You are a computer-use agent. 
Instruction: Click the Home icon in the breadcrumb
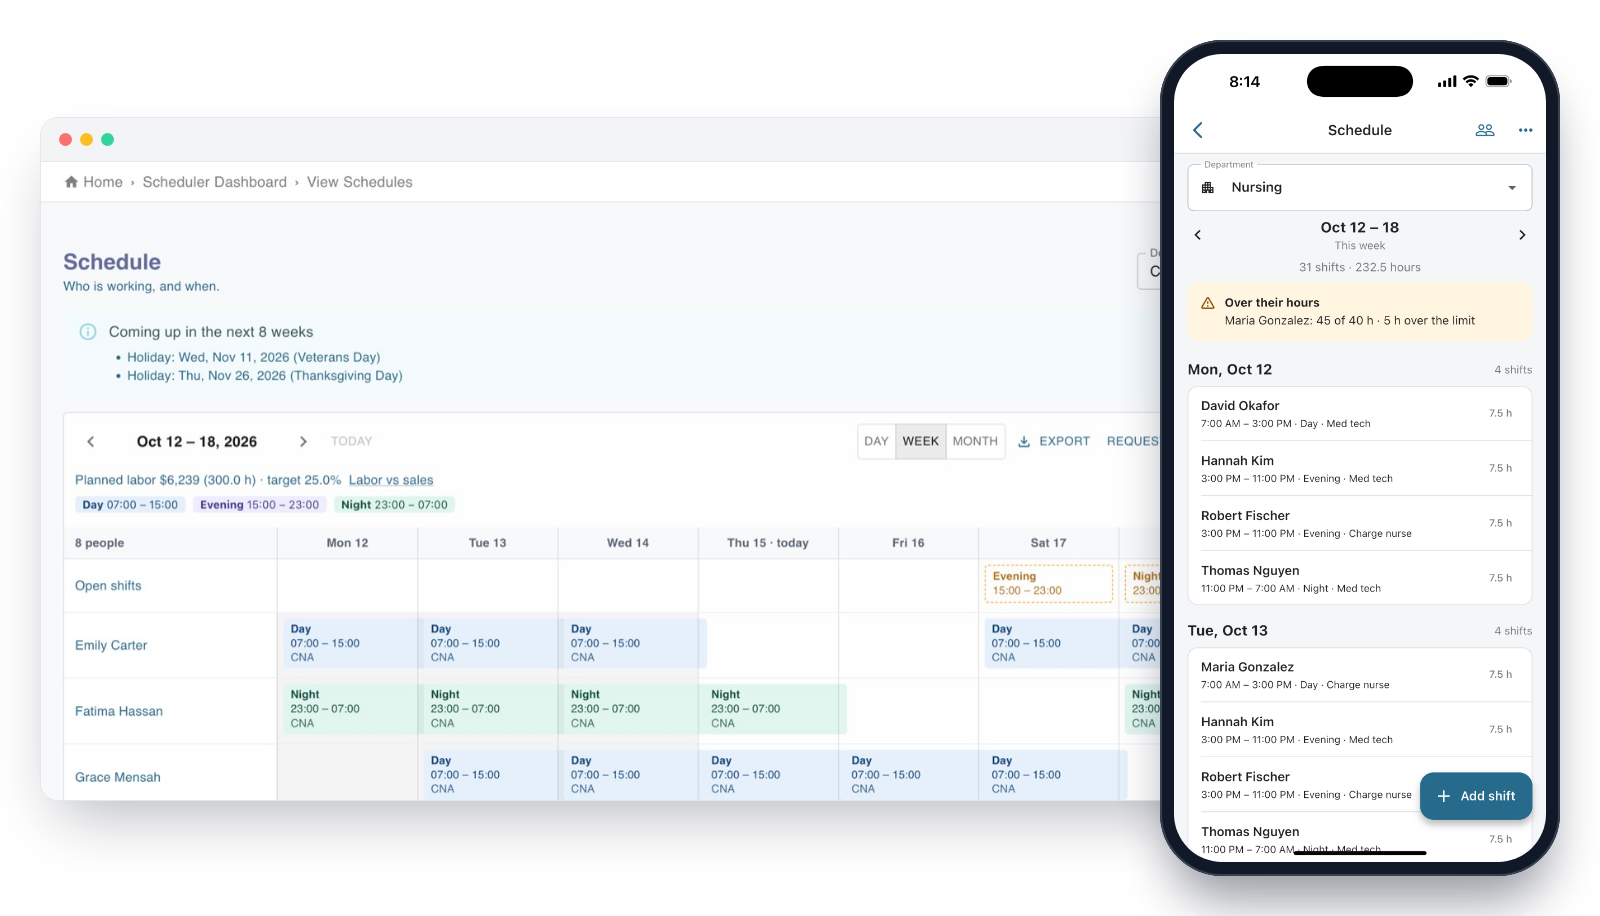click(x=71, y=182)
